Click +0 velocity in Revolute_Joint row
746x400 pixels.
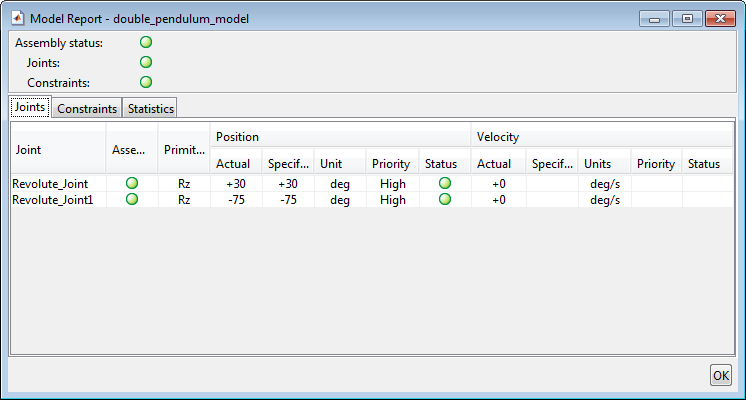499,184
